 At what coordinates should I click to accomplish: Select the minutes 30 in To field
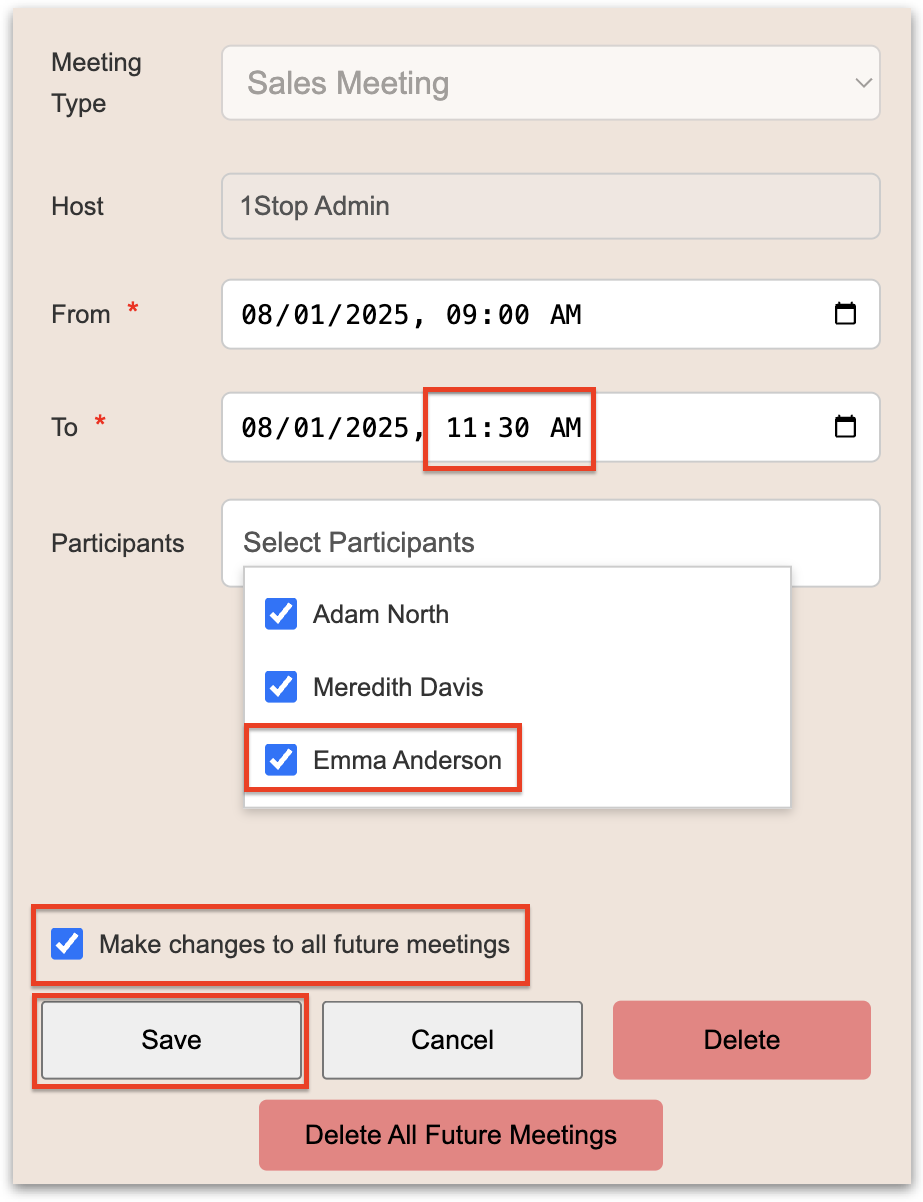click(513, 428)
